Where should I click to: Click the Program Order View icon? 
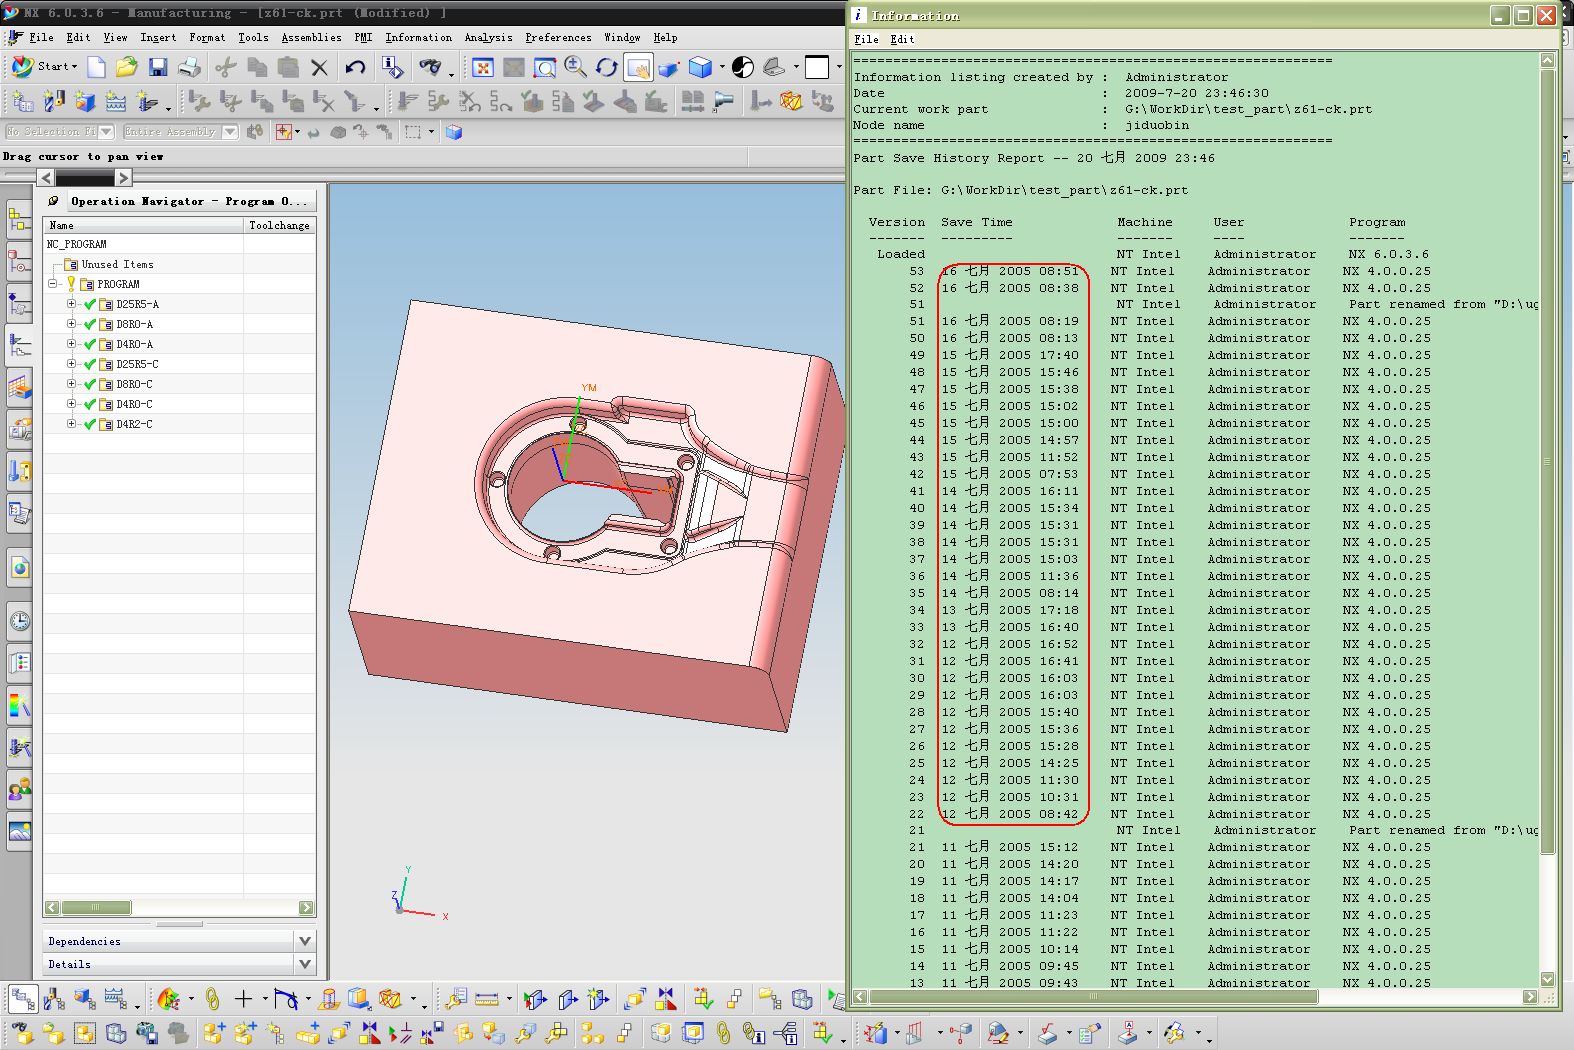pyautogui.click(x=22, y=998)
